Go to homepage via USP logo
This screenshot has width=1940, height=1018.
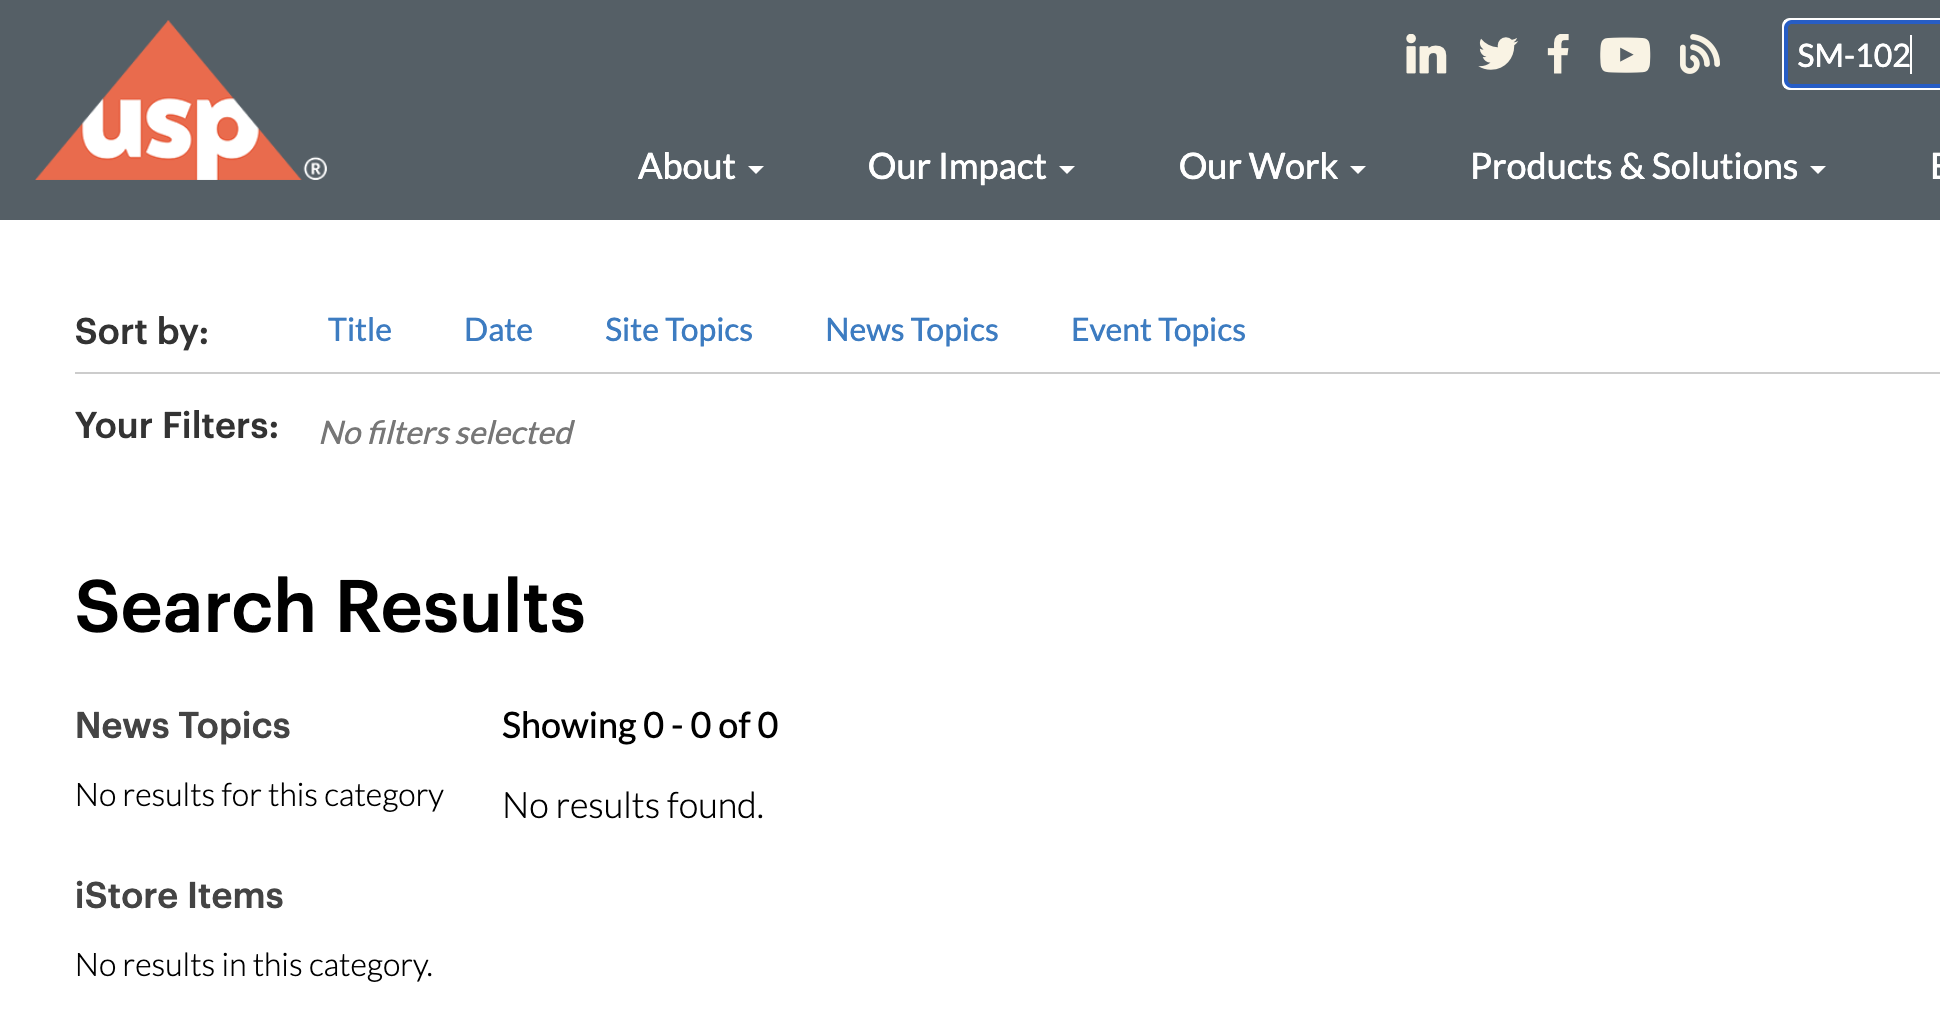tap(170, 110)
